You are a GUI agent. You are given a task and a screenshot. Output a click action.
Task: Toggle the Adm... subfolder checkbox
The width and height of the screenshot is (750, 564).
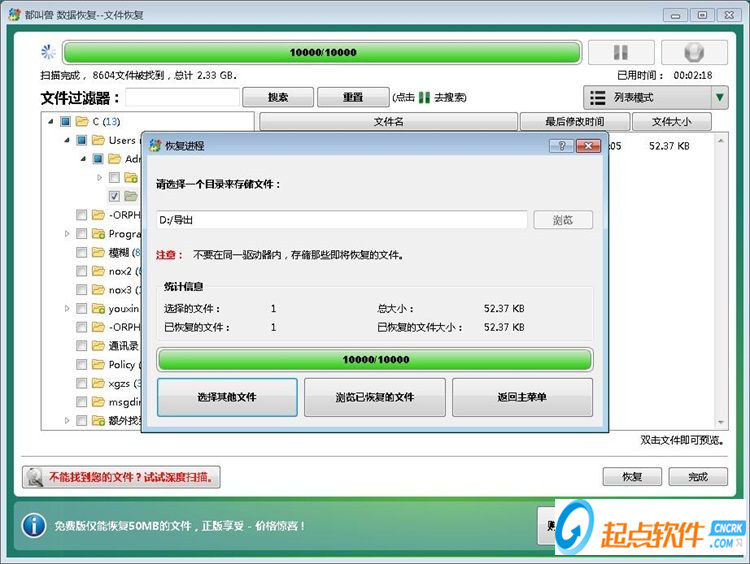pos(98,159)
